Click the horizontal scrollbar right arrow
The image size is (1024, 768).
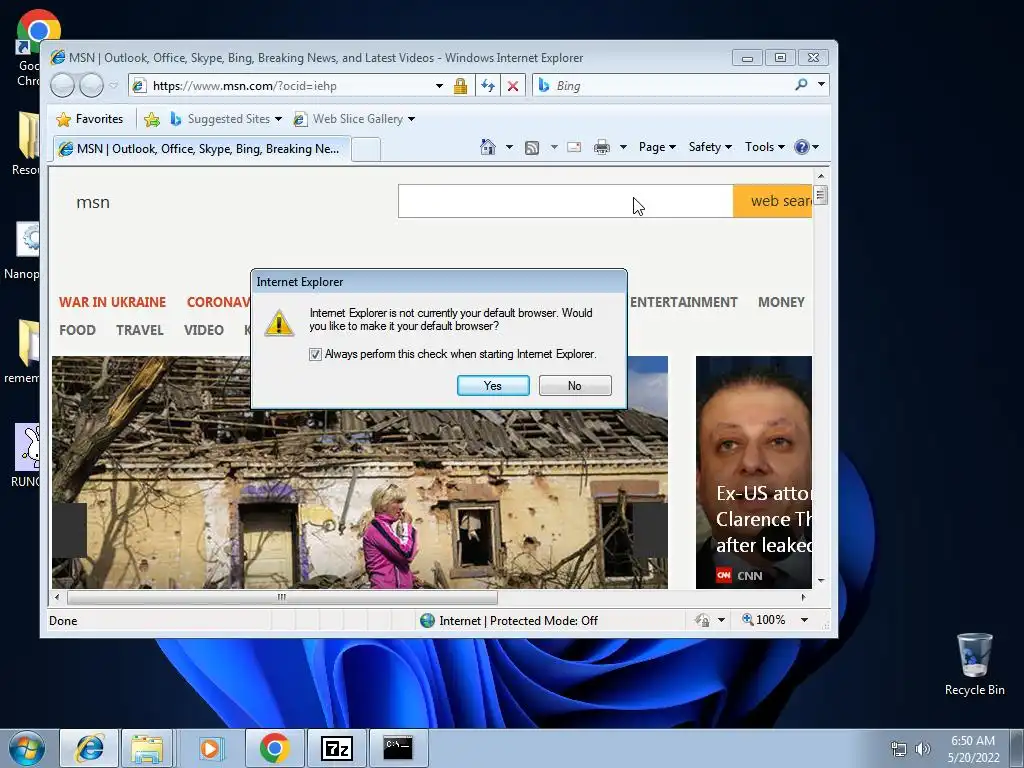tap(803, 597)
